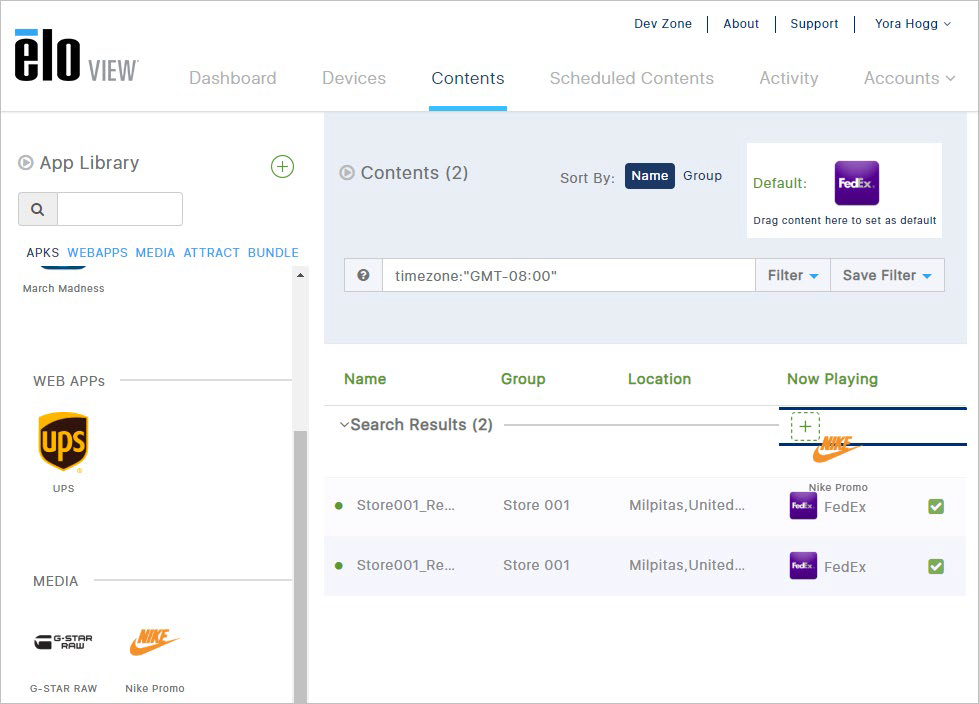The image size is (979, 704).
Task: Sort contents by Group
Action: [702, 176]
